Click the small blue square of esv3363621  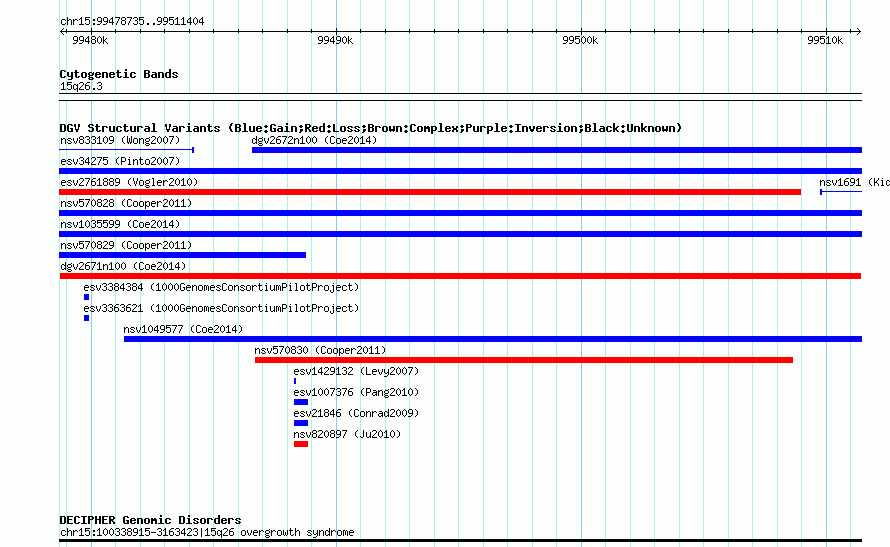[86, 318]
